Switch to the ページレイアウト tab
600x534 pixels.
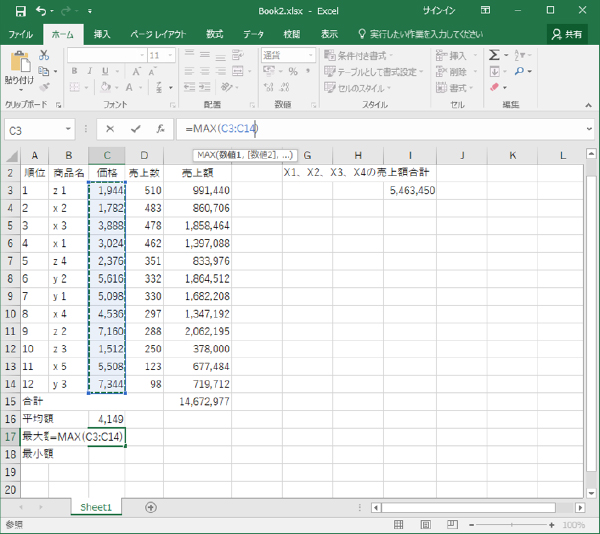click(x=158, y=34)
